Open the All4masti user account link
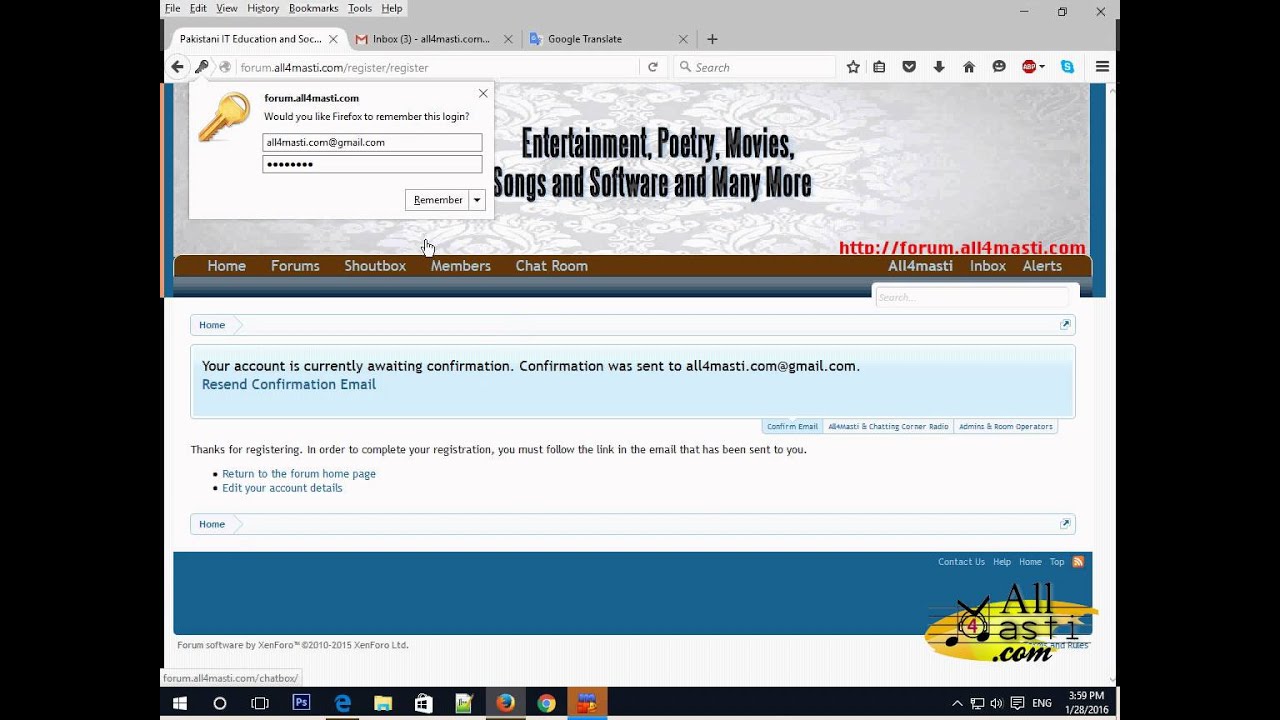The image size is (1280, 720). point(920,266)
